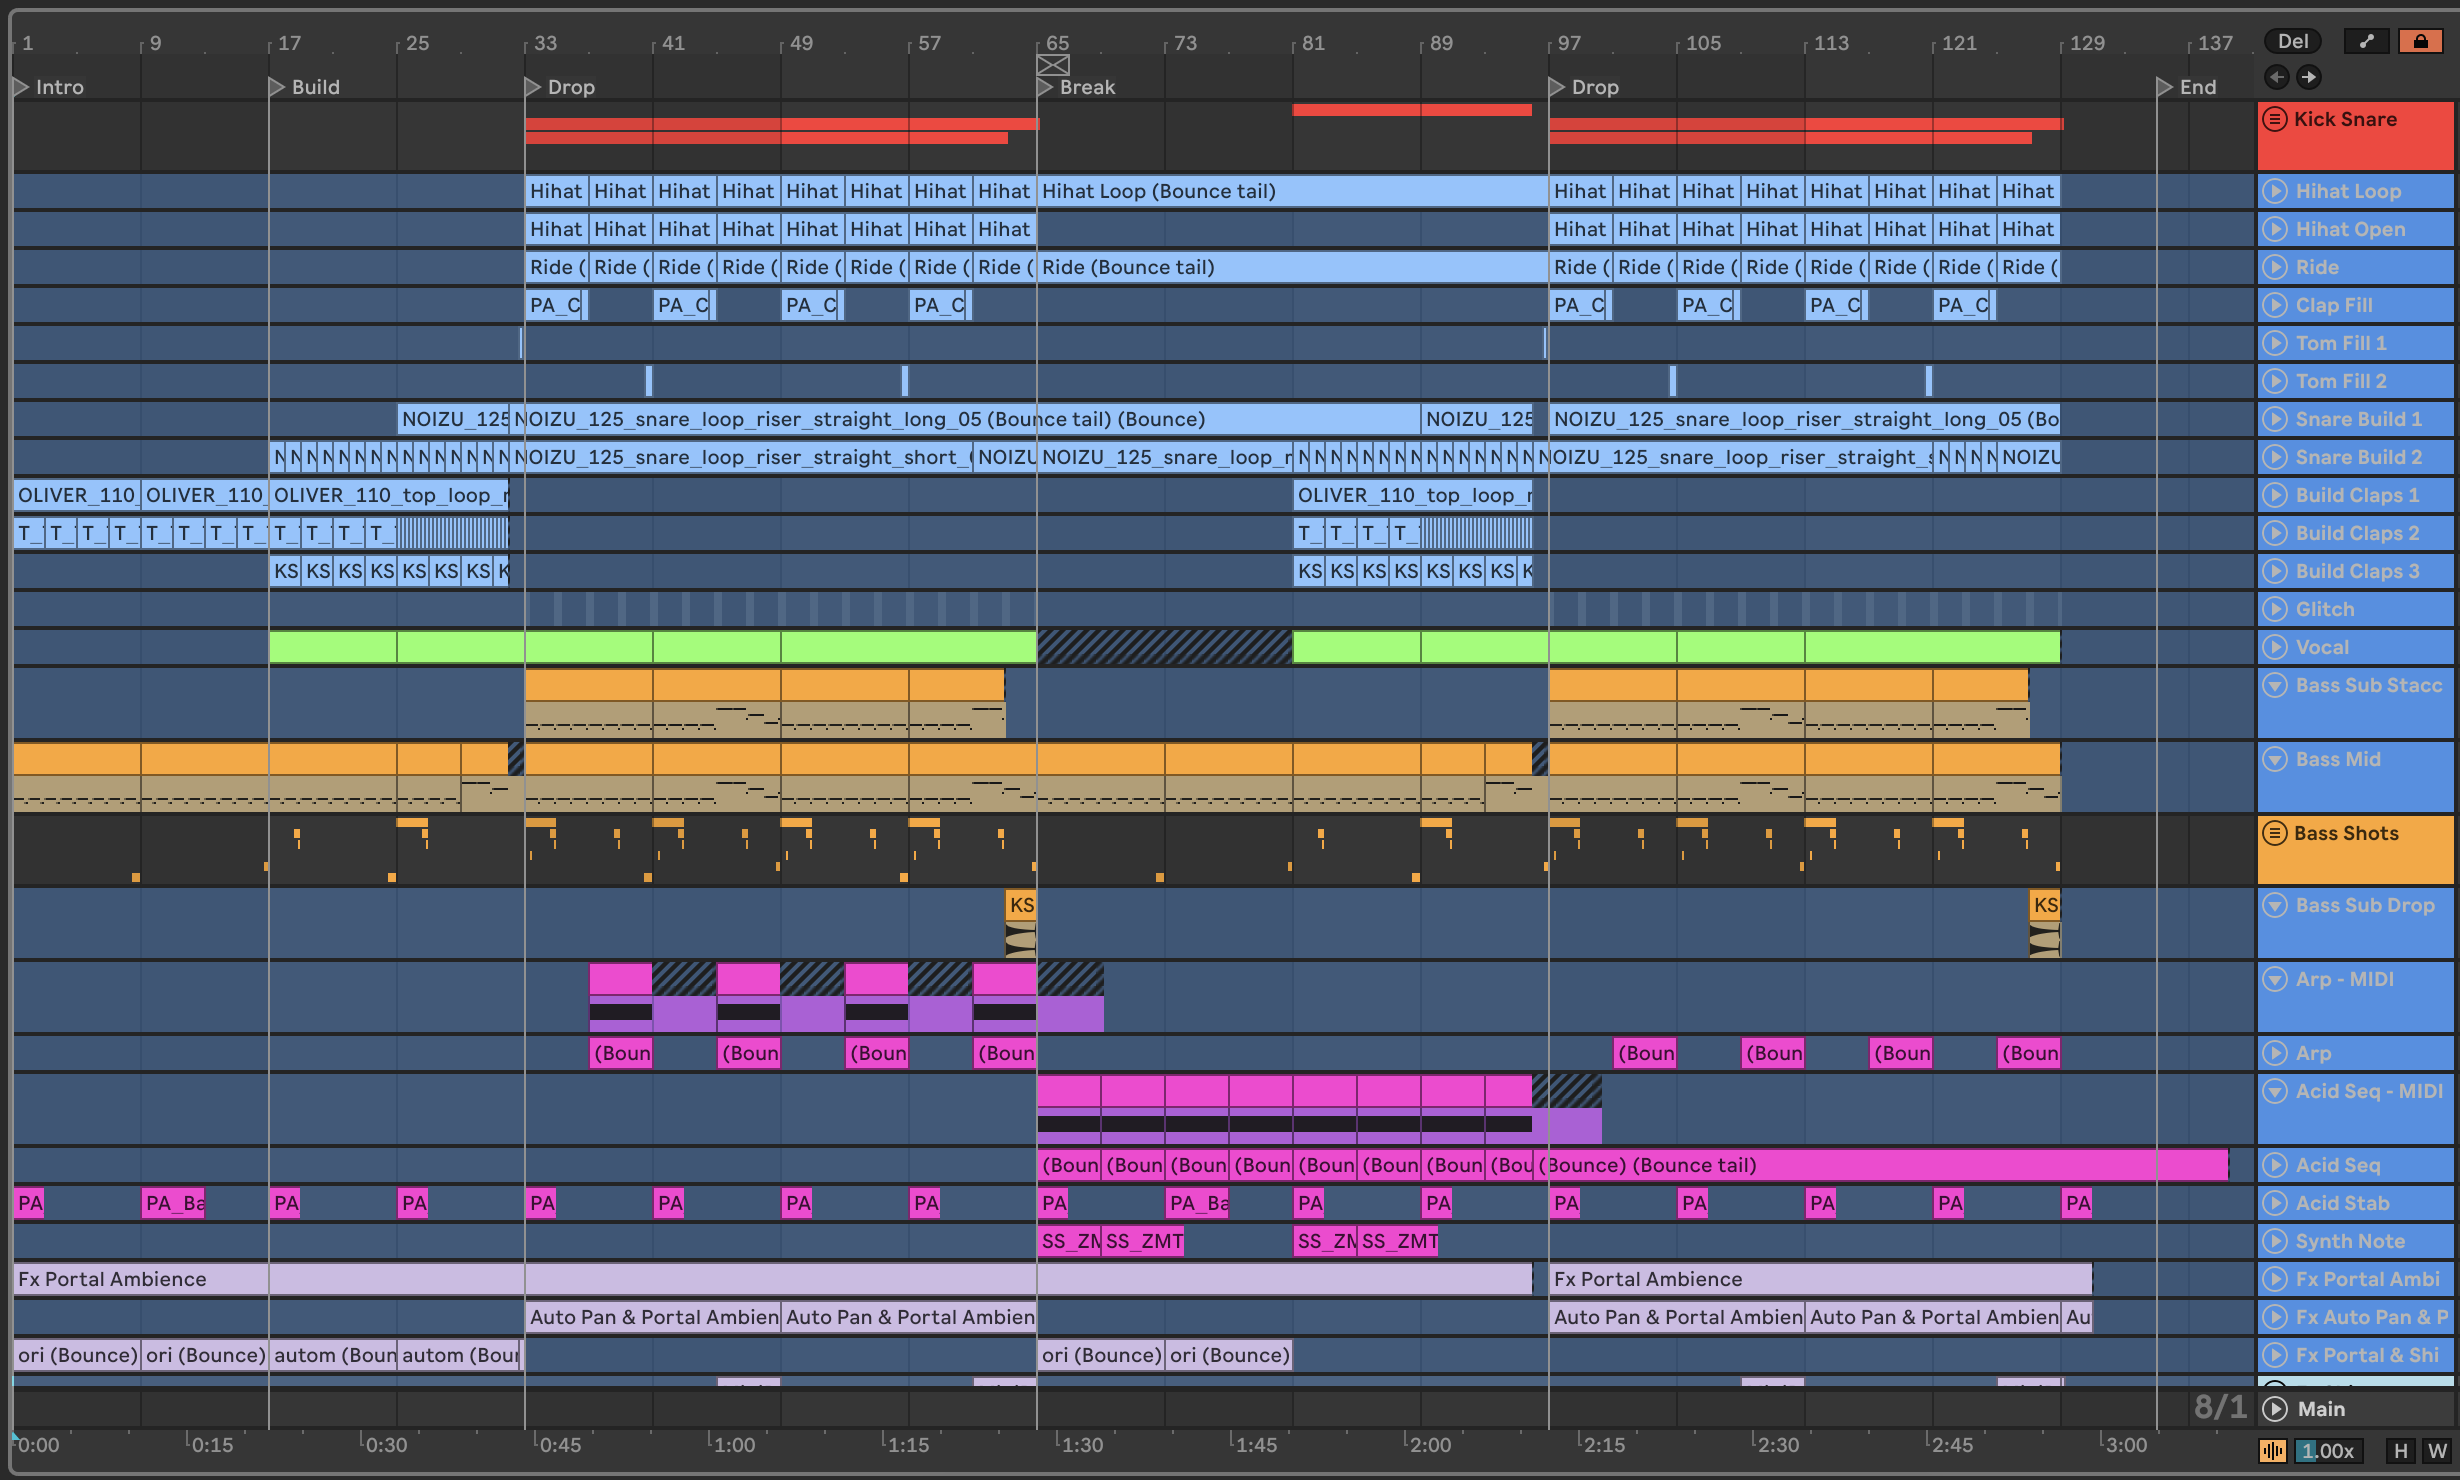Click the Del locator button
Viewport: 2460px width, 1480px height.
(x=2293, y=41)
